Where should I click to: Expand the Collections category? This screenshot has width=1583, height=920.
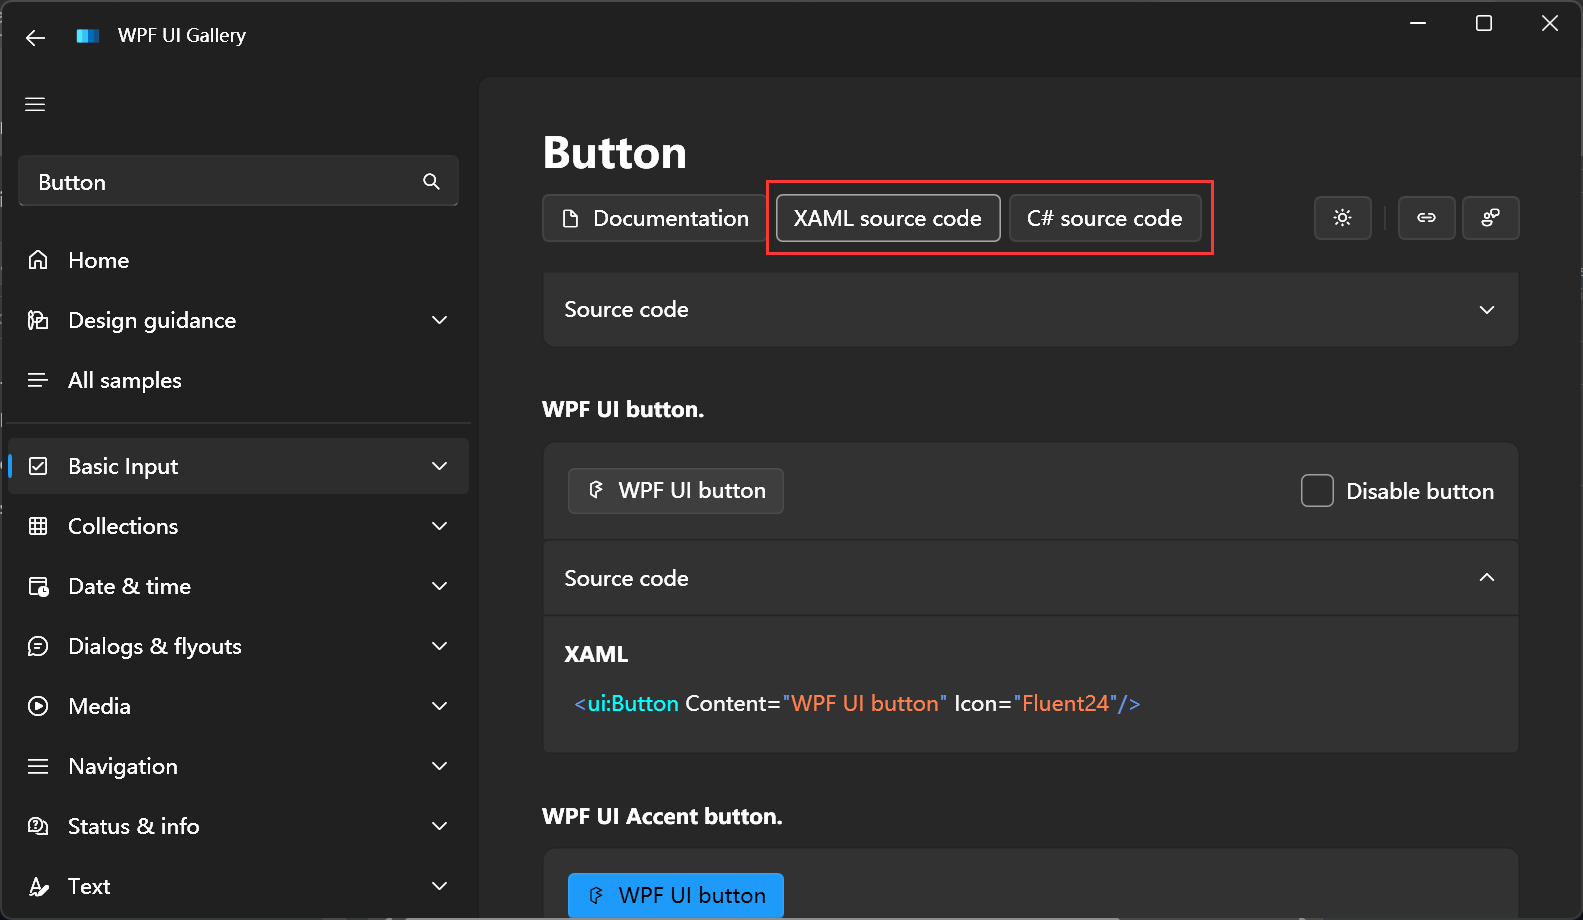point(439,526)
